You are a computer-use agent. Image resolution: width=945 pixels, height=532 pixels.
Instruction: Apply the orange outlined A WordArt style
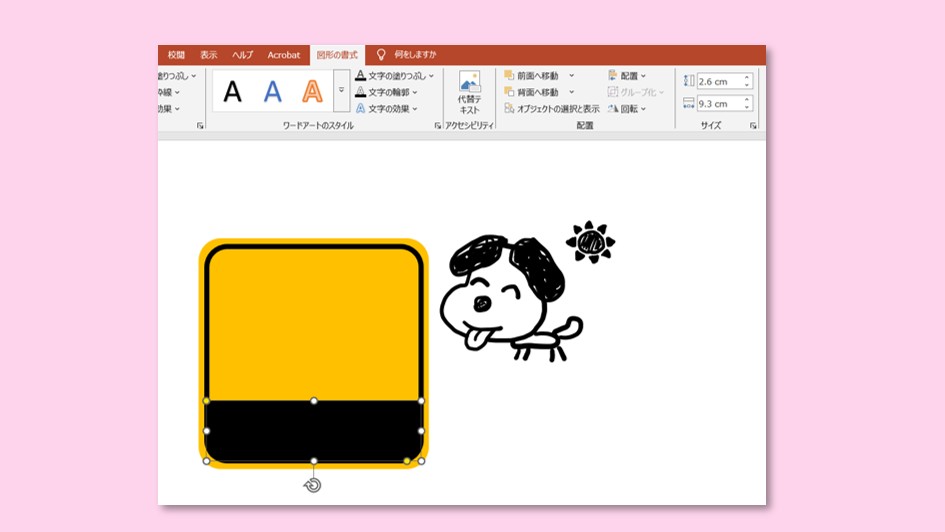click(x=312, y=92)
